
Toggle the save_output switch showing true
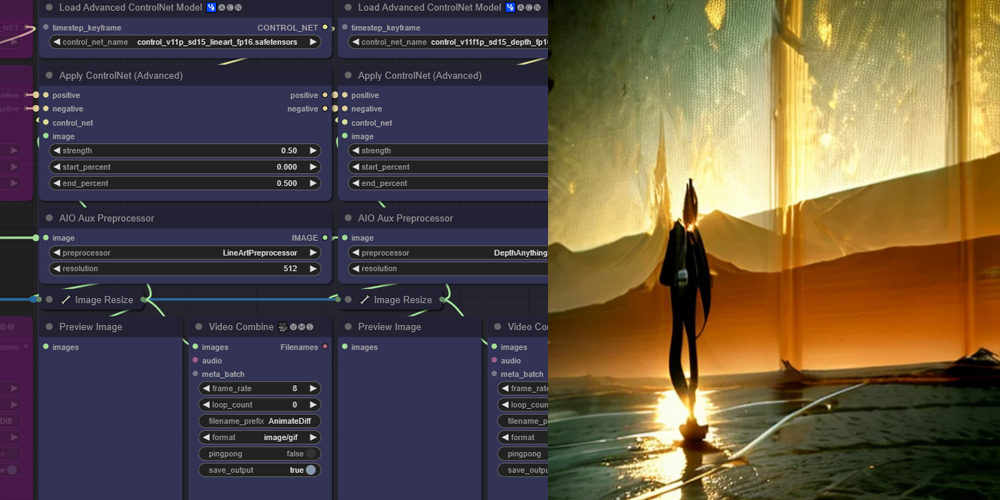pyautogui.click(x=311, y=470)
